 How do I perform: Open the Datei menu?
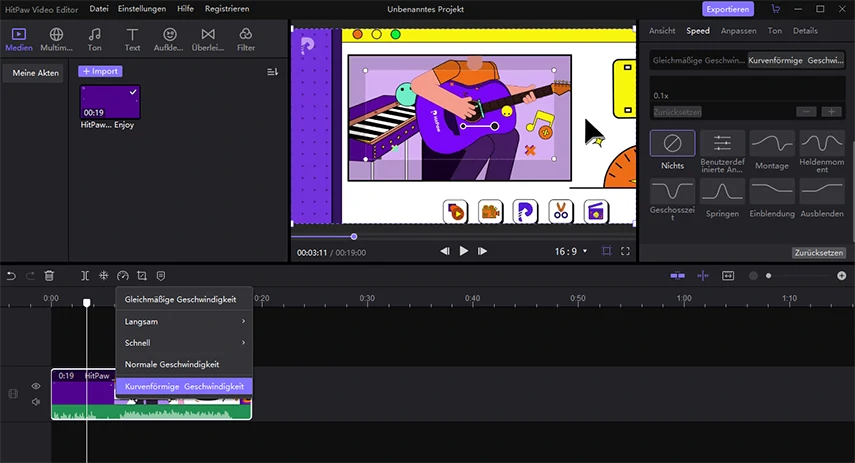click(x=99, y=9)
